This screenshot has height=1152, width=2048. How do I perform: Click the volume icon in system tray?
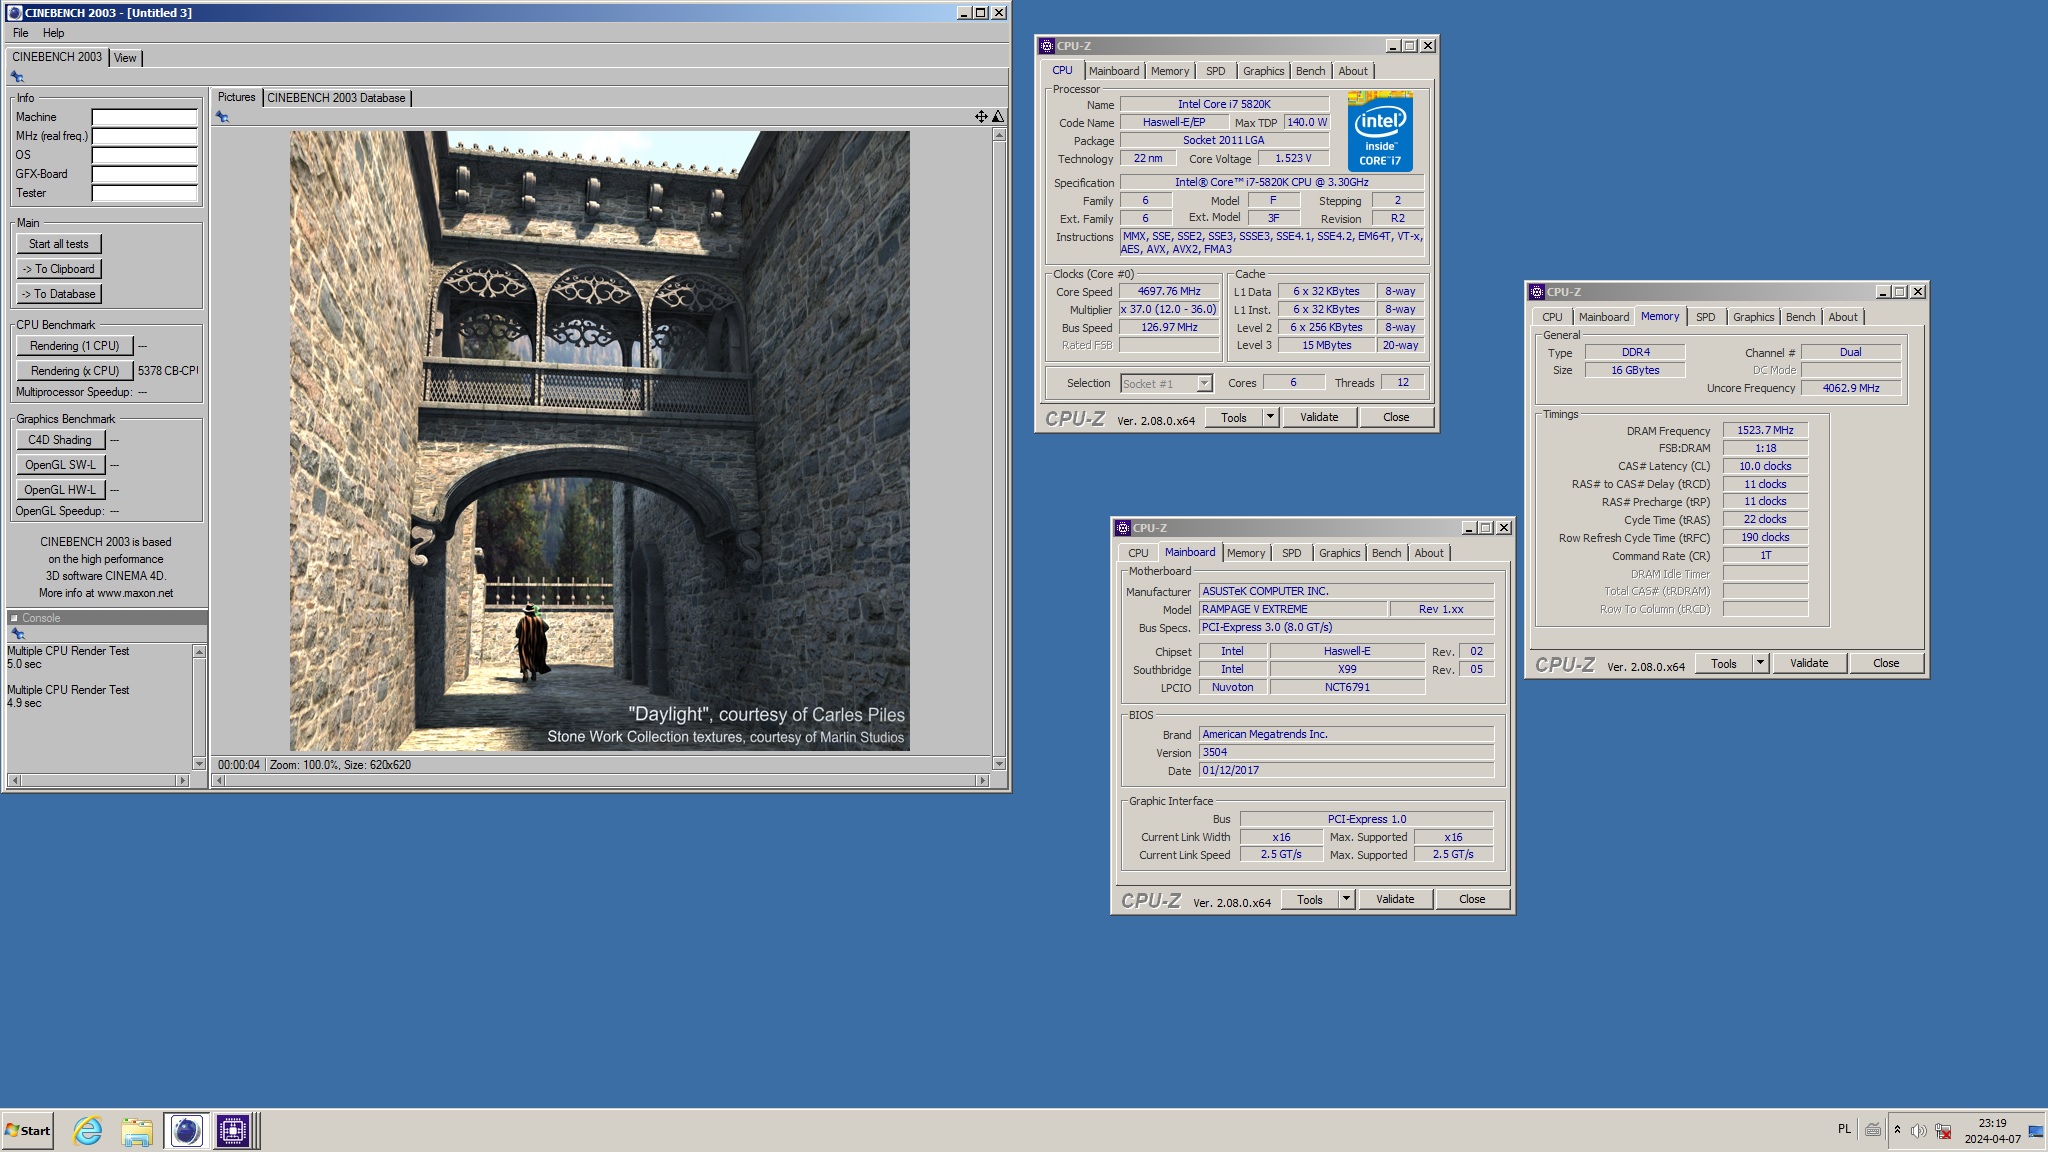pyautogui.click(x=1918, y=1131)
